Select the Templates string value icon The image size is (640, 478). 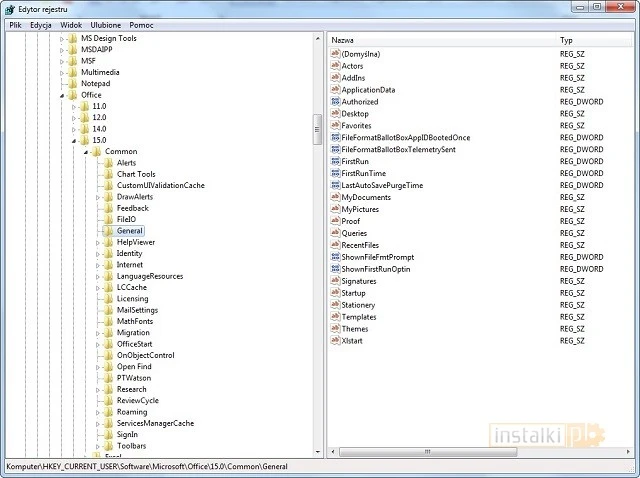pyautogui.click(x=334, y=317)
